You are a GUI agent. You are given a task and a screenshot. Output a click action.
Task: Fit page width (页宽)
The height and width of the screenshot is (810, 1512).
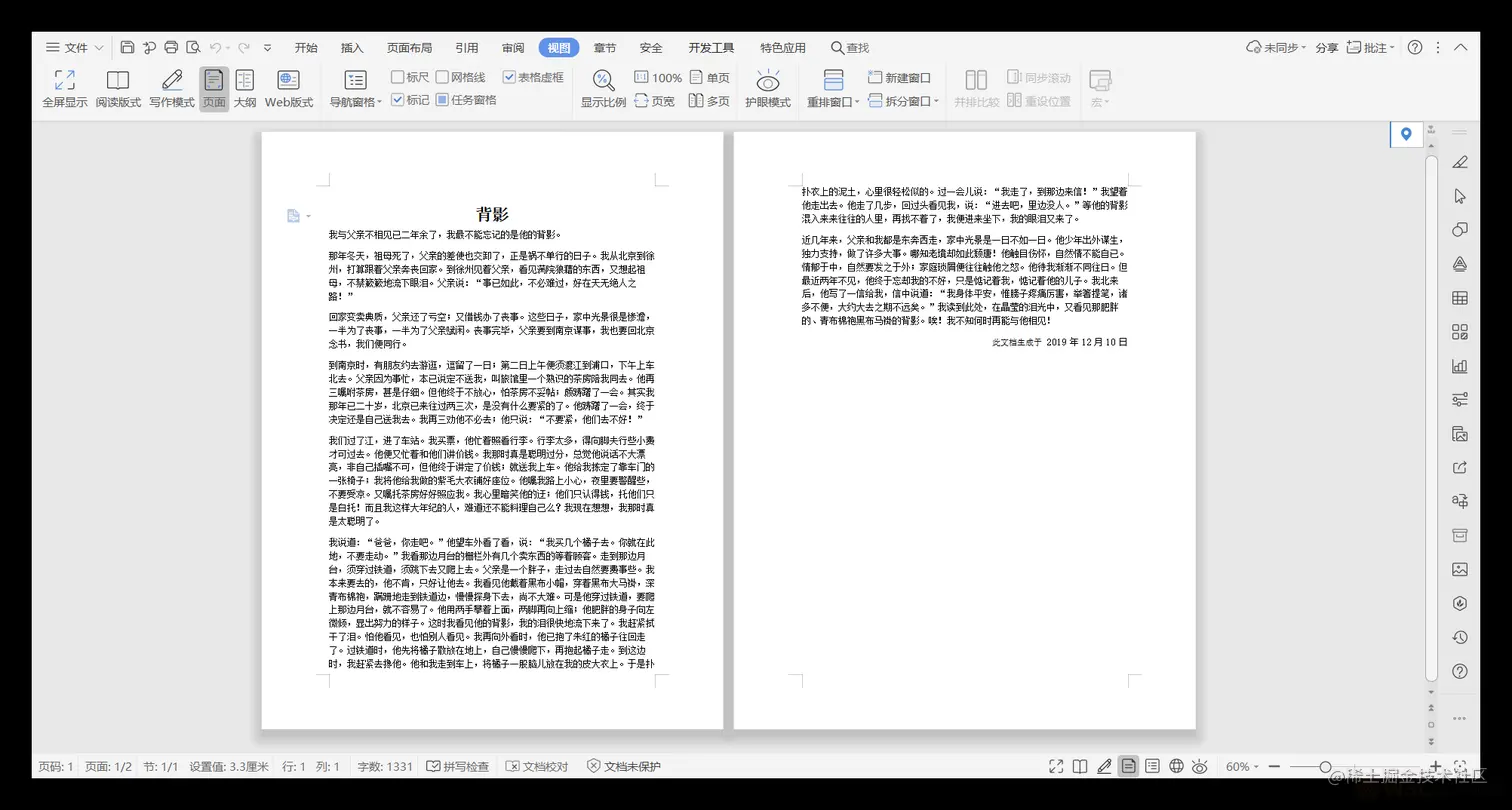click(x=655, y=101)
